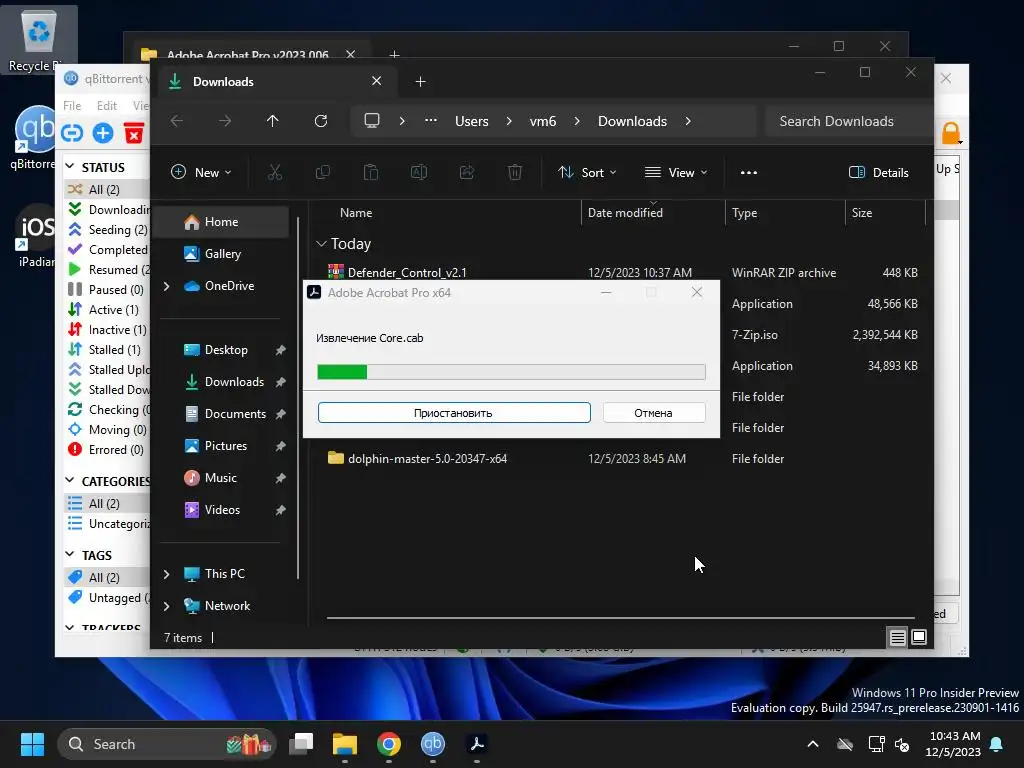Click the Rename icon in toolbar
This screenshot has width=1024, height=768.
[x=419, y=172]
